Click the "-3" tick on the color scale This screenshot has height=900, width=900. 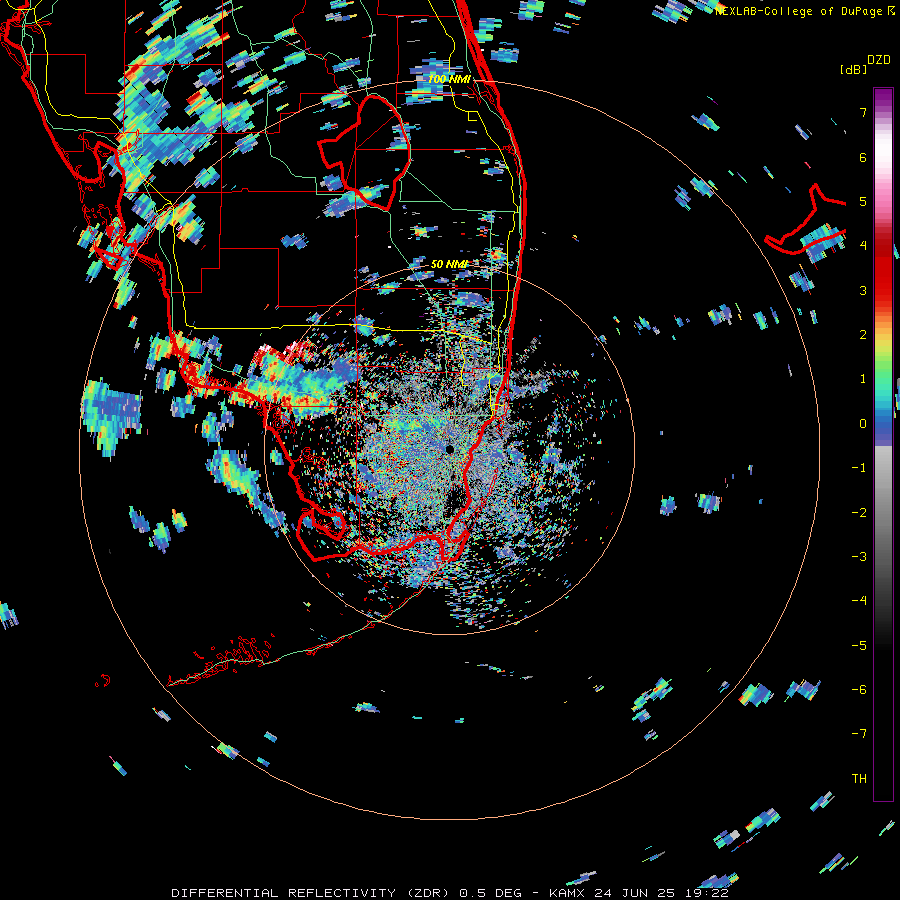point(859,557)
